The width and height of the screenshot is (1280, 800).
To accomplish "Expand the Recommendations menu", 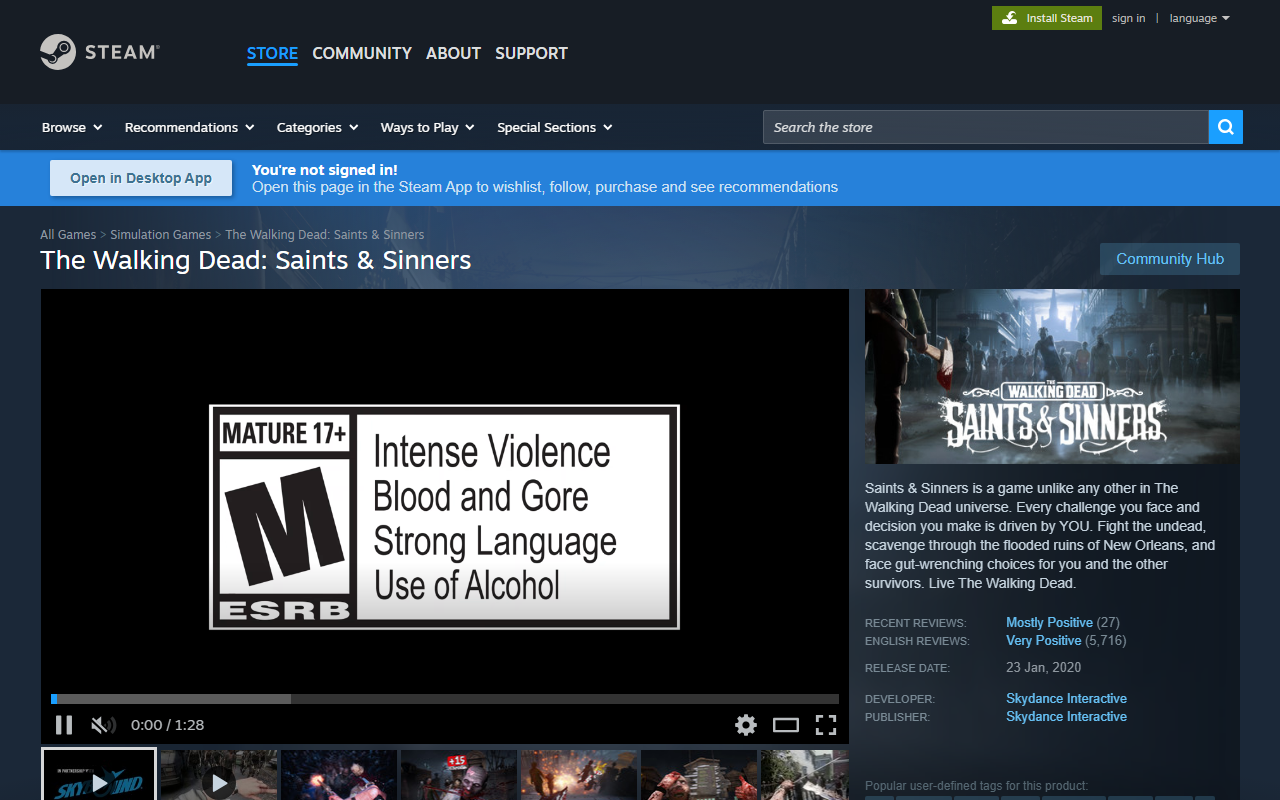I will pyautogui.click(x=189, y=127).
